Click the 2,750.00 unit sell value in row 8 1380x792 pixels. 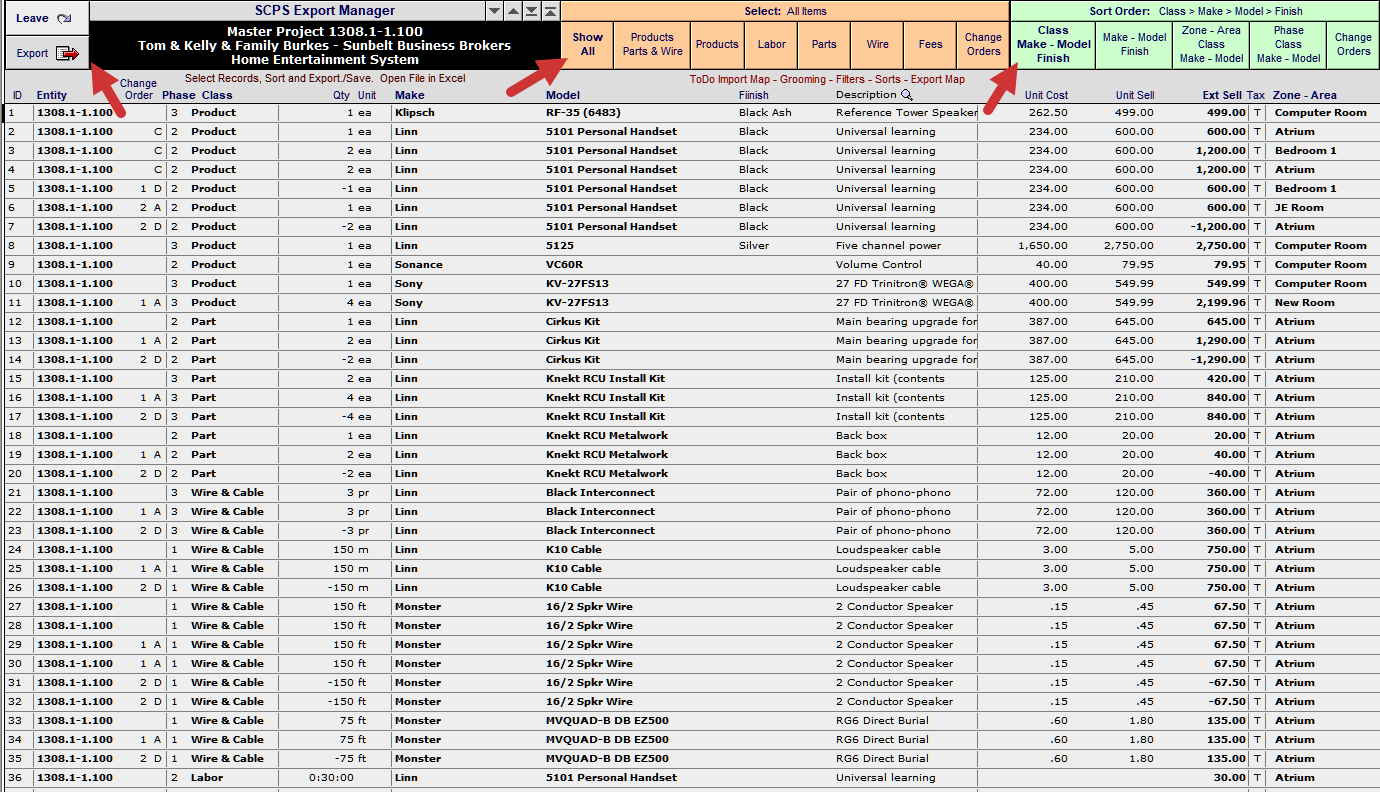coord(1128,246)
